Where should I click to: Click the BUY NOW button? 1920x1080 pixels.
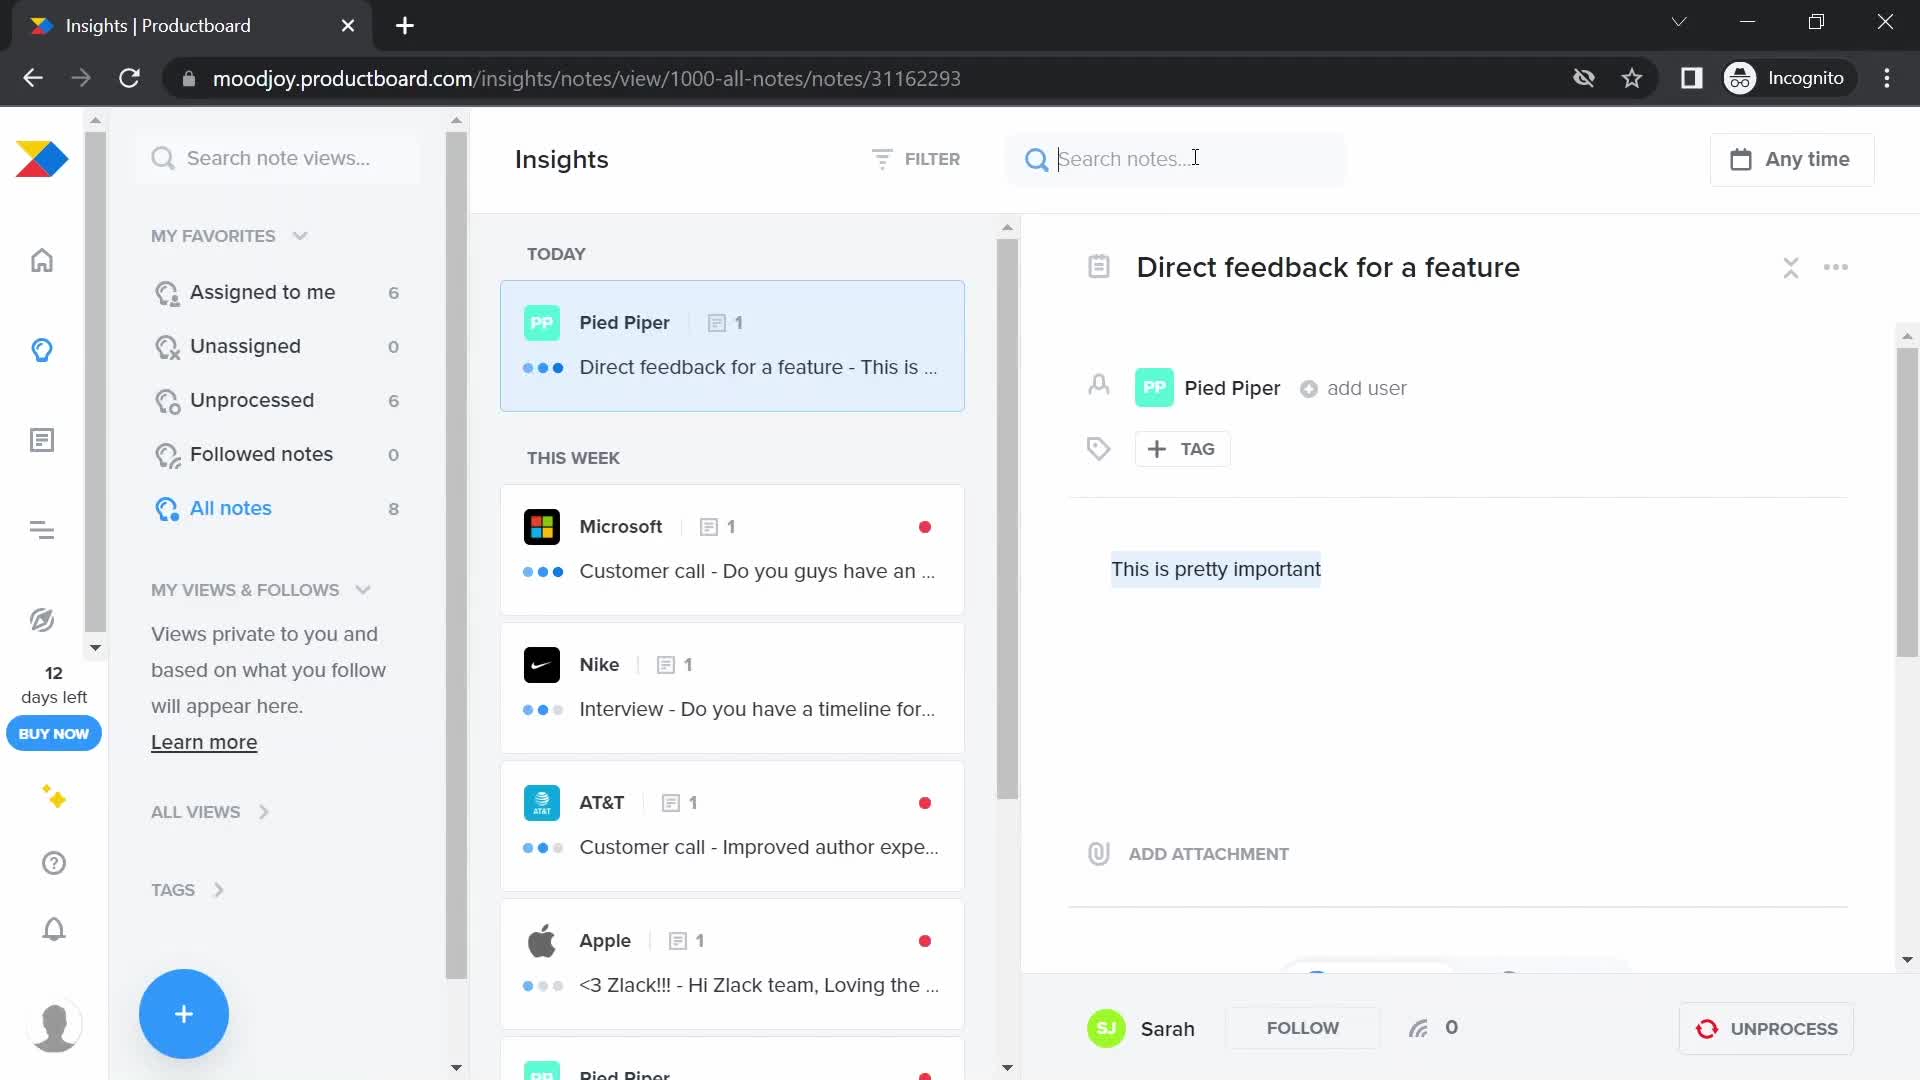(x=54, y=733)
